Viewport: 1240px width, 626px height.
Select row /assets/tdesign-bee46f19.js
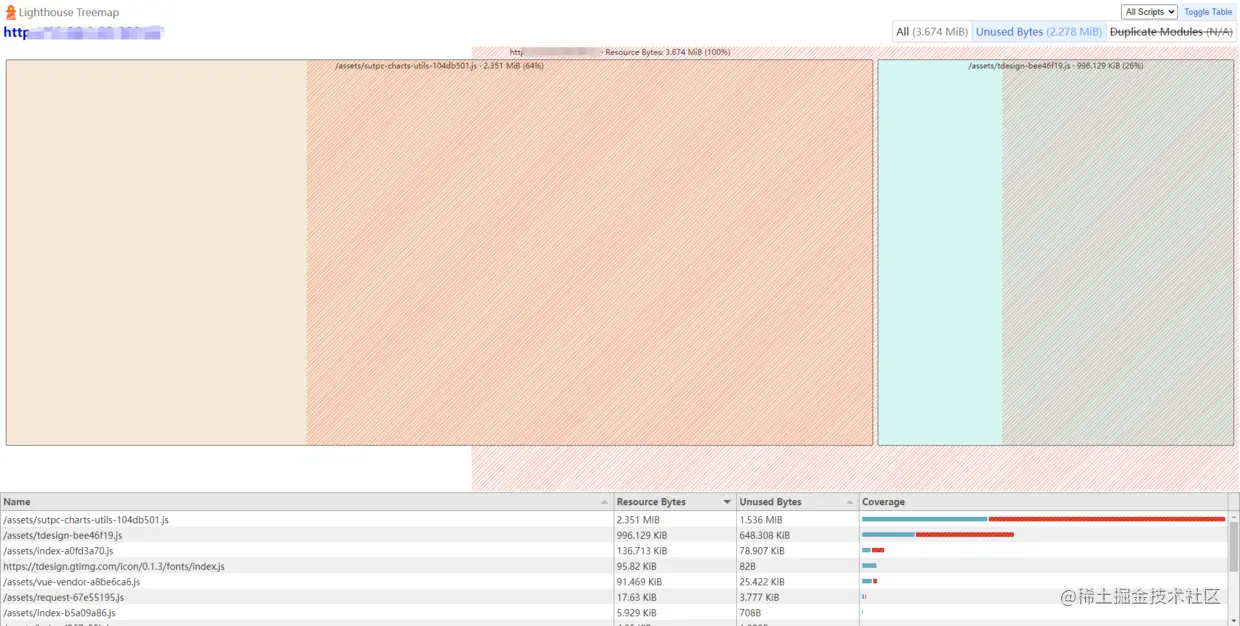(613, 535)
